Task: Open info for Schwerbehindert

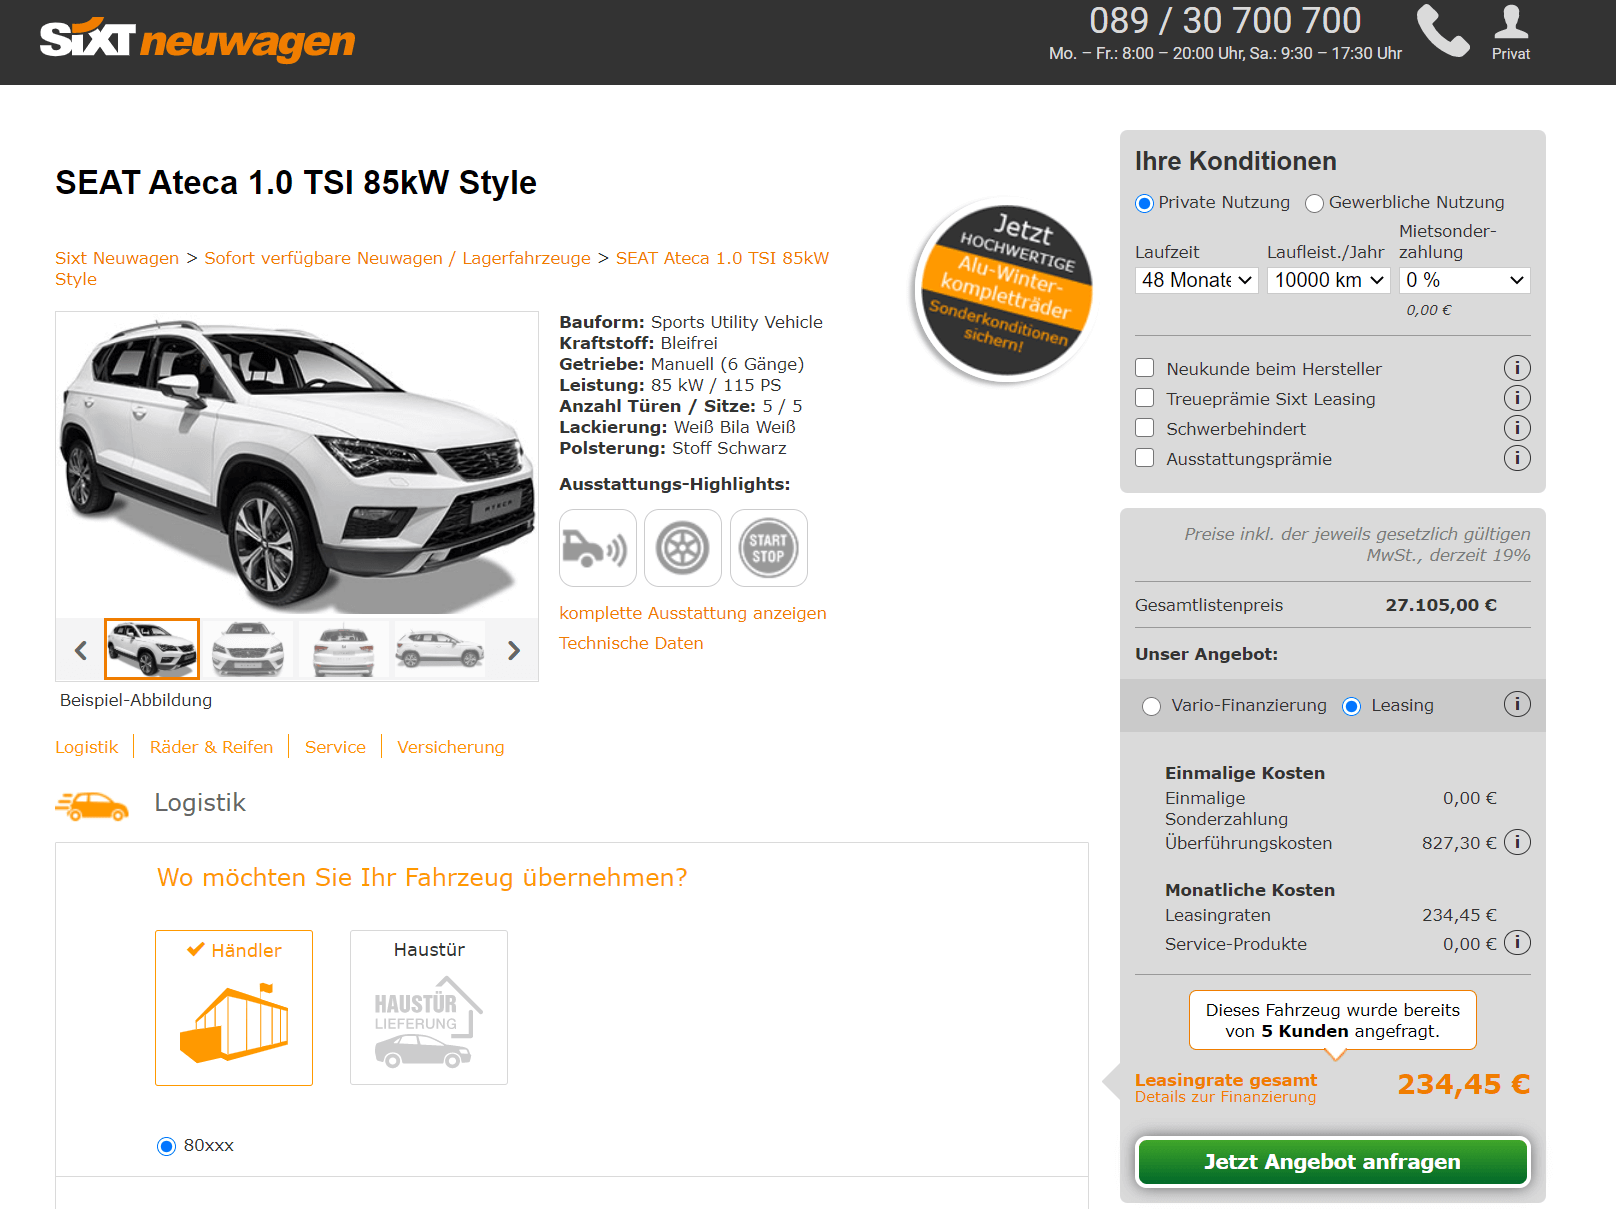Action: tap(1517, 428)
